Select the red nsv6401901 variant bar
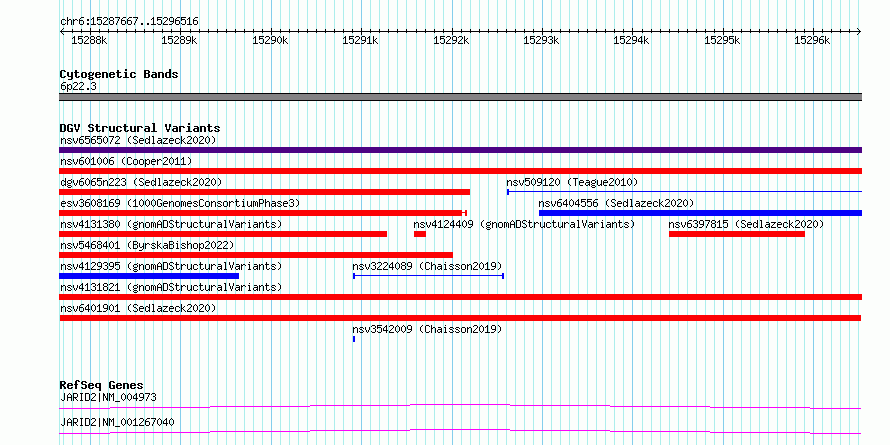The height and width of the screenshot is (445, 890). pyautogui.click(x=460, y=318)
